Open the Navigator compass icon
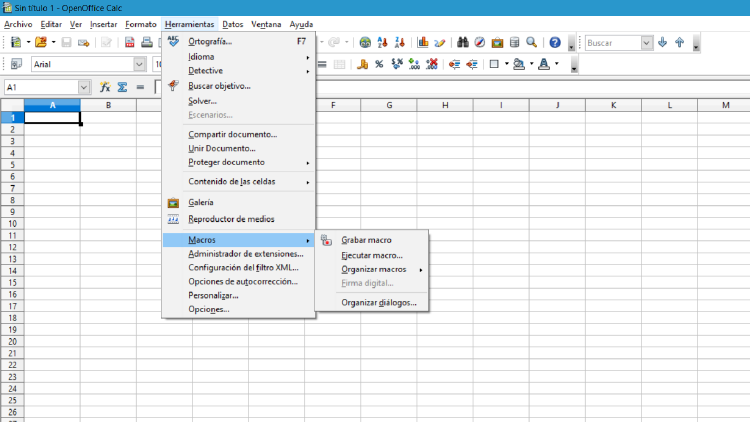750x422 pixels. coord(480,43)
